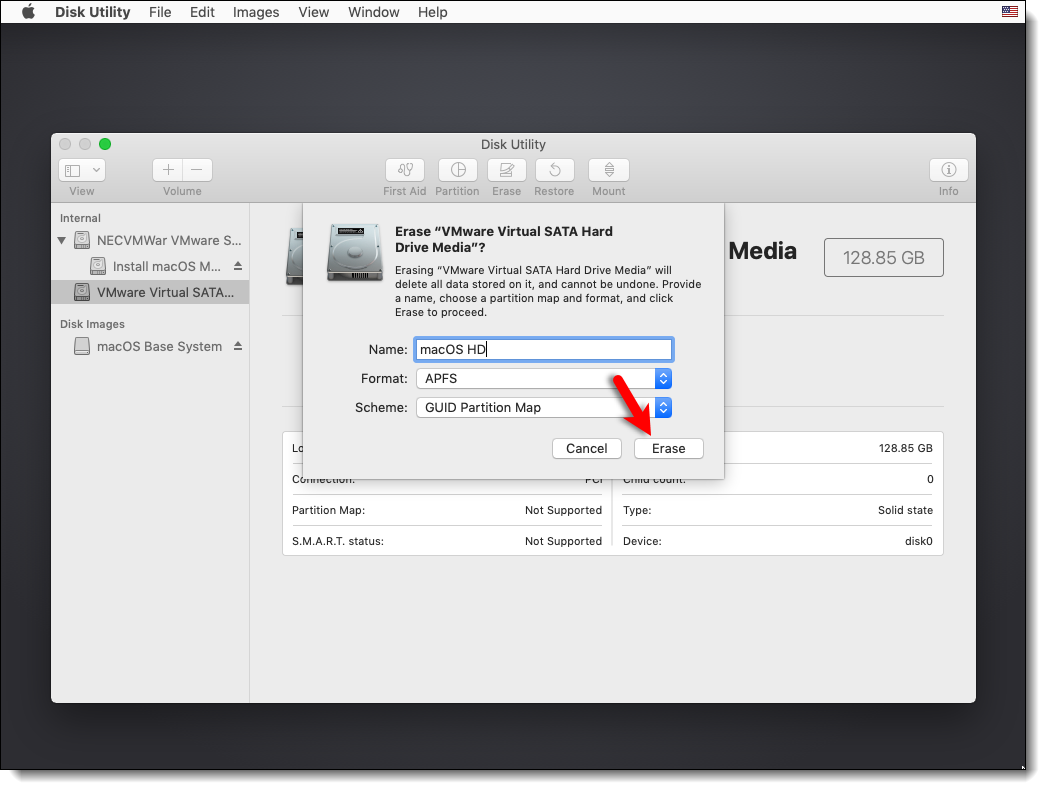The height and width of the screenshot is (792, 1048).
Task: Click the hard drive icon in erase dialog
Action: 355,253
